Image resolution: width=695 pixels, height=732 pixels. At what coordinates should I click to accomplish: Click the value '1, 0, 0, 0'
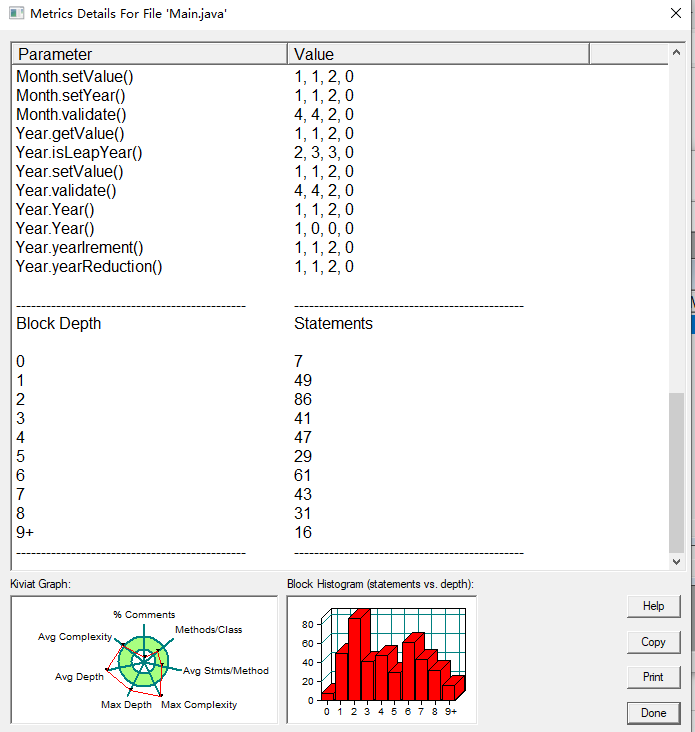(324, 229)
